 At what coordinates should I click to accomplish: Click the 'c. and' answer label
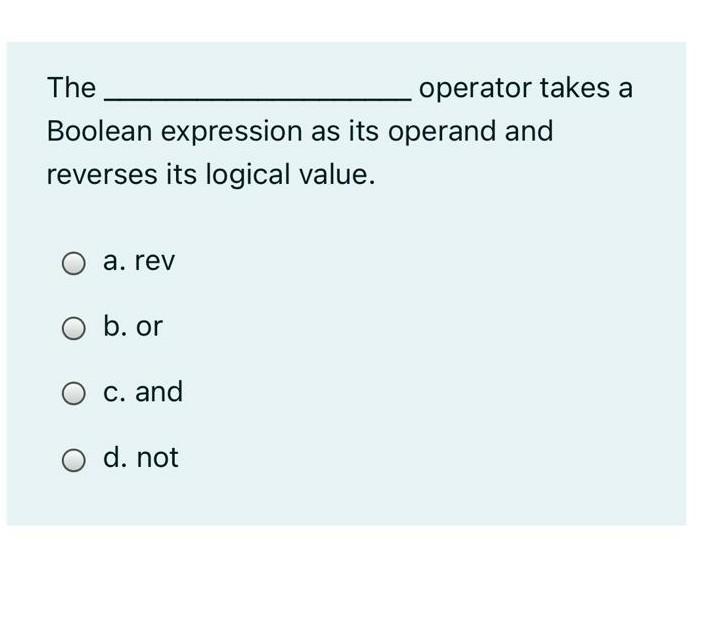pos(143,391)
